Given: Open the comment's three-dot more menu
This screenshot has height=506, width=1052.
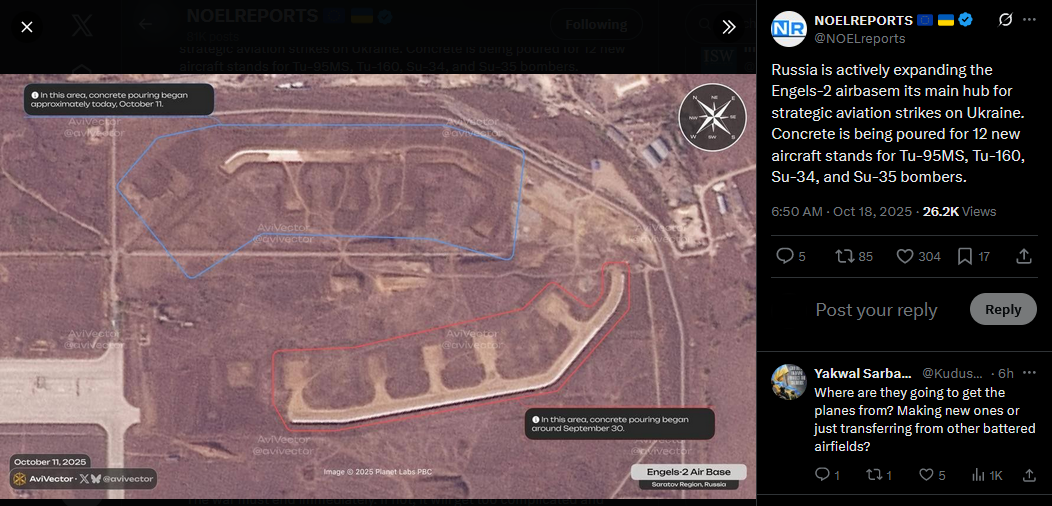Looking at the screenshot, I should [x=1029, y=373].
